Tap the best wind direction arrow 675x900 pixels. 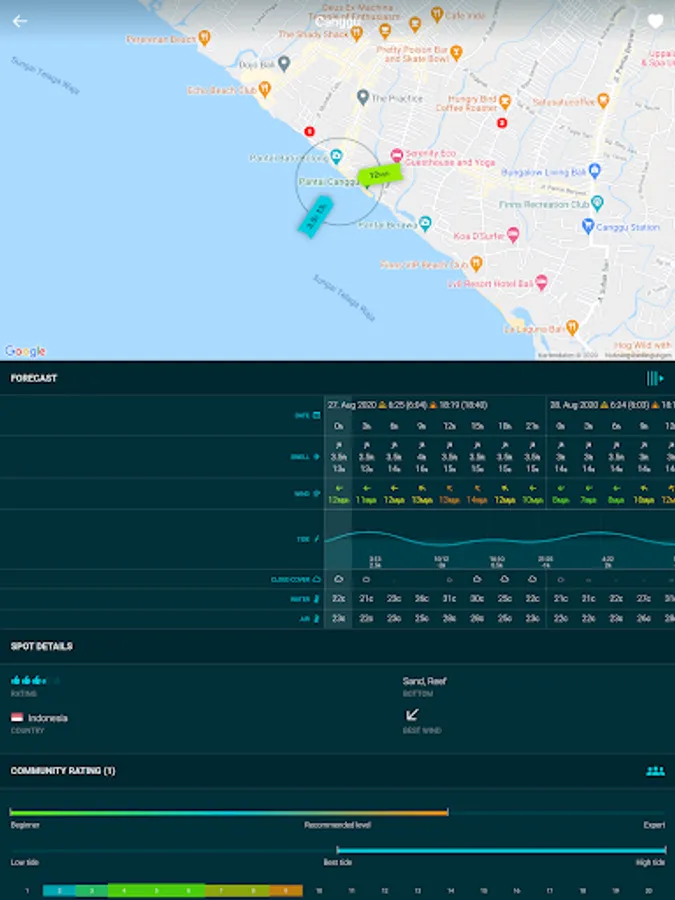pyautogui.click(x=411, y=715)
